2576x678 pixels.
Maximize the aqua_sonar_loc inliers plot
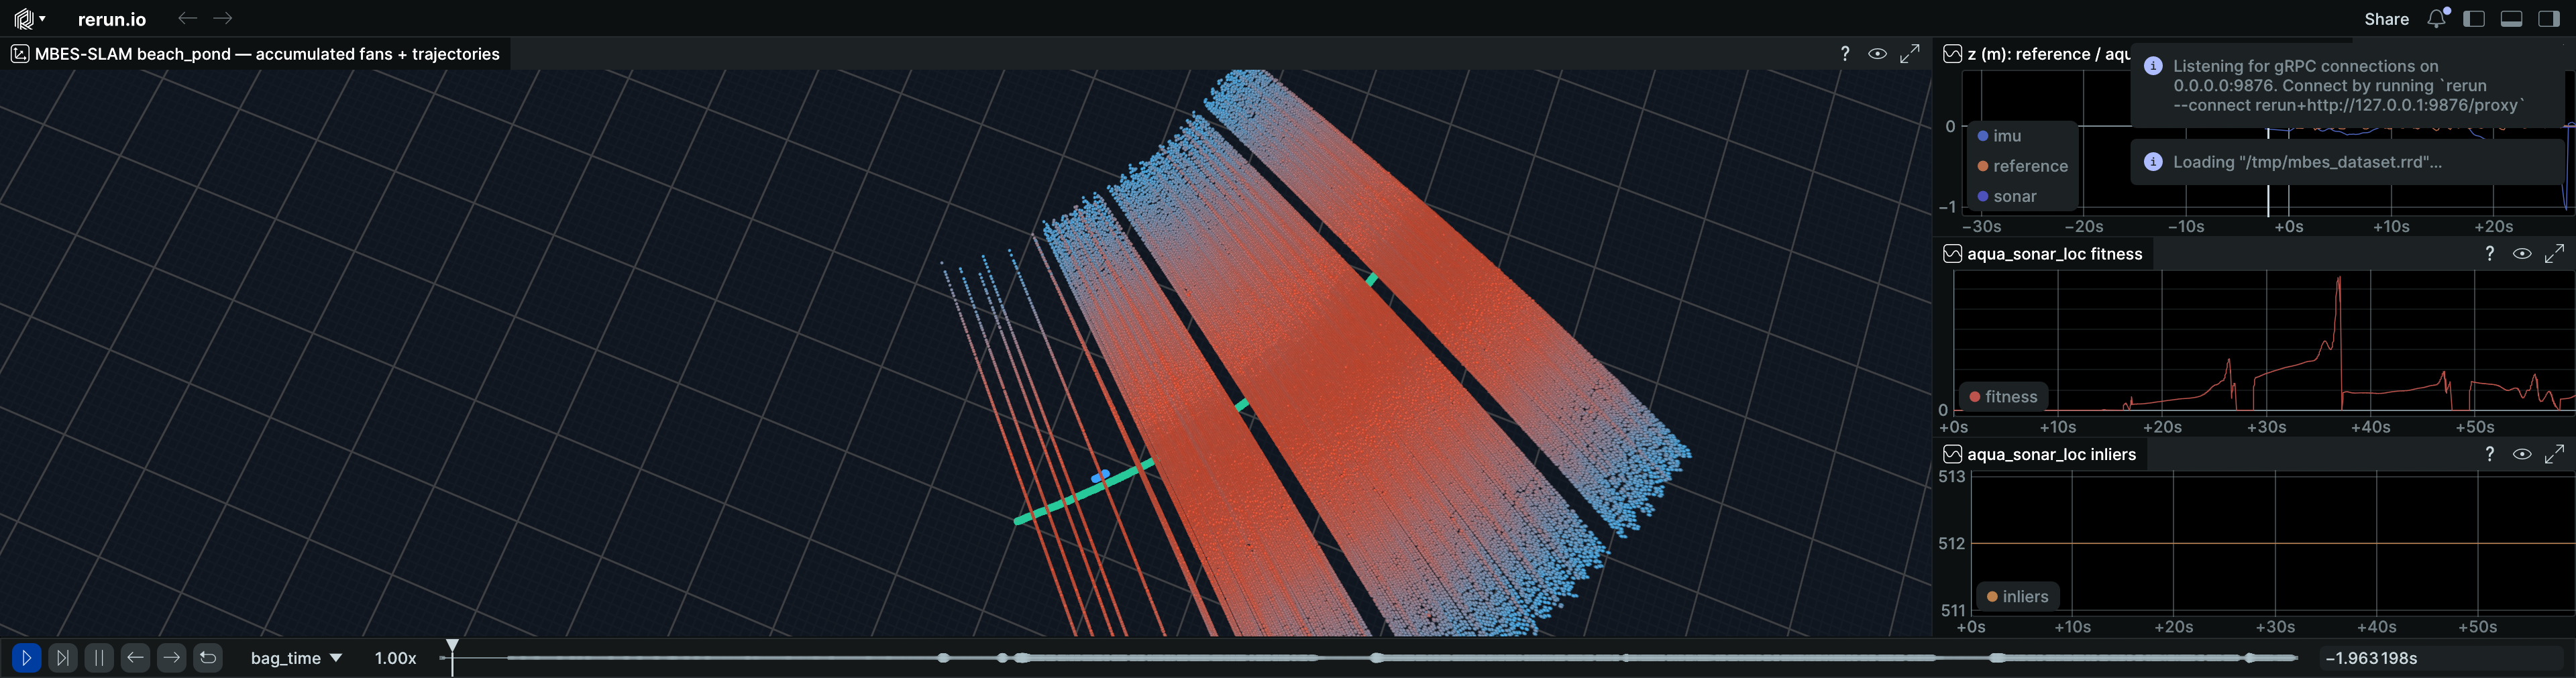(2555, 454)
